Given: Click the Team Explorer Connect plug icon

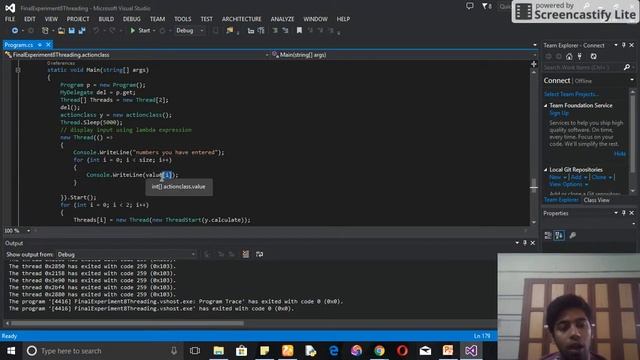Looking at the screenshot, I should click(580, 57).
